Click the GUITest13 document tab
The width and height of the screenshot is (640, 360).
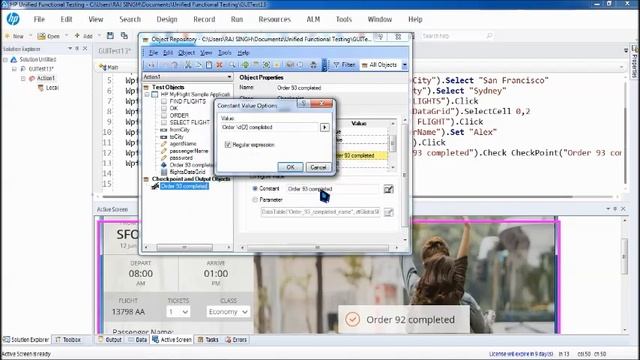[115, 51]
